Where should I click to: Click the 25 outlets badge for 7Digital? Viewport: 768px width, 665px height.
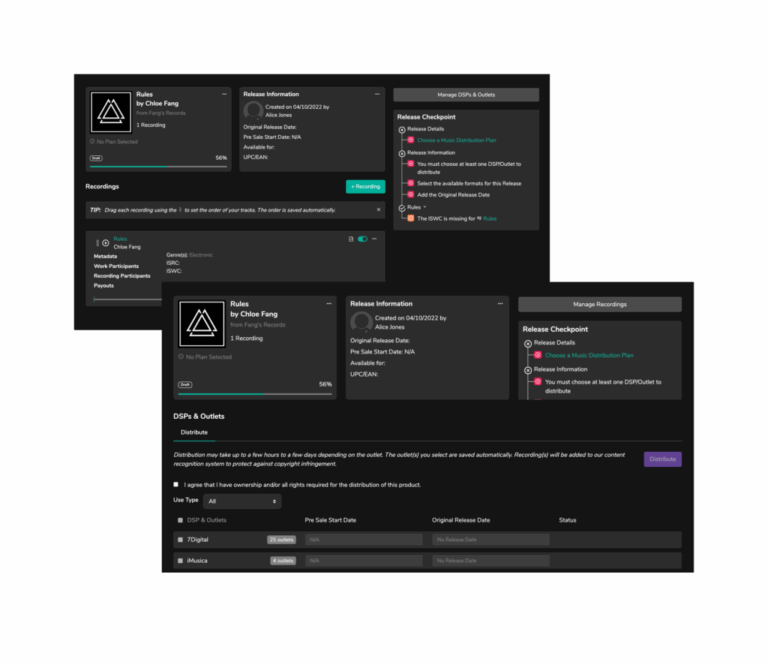[281, 540]
